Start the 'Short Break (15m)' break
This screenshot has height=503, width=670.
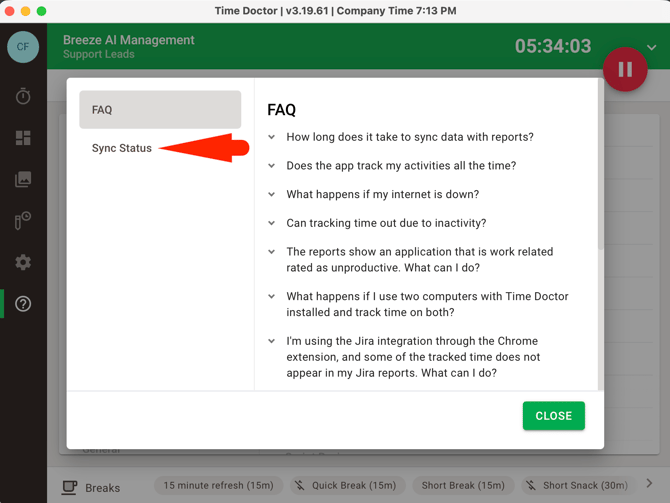click(x=463, y=485)
